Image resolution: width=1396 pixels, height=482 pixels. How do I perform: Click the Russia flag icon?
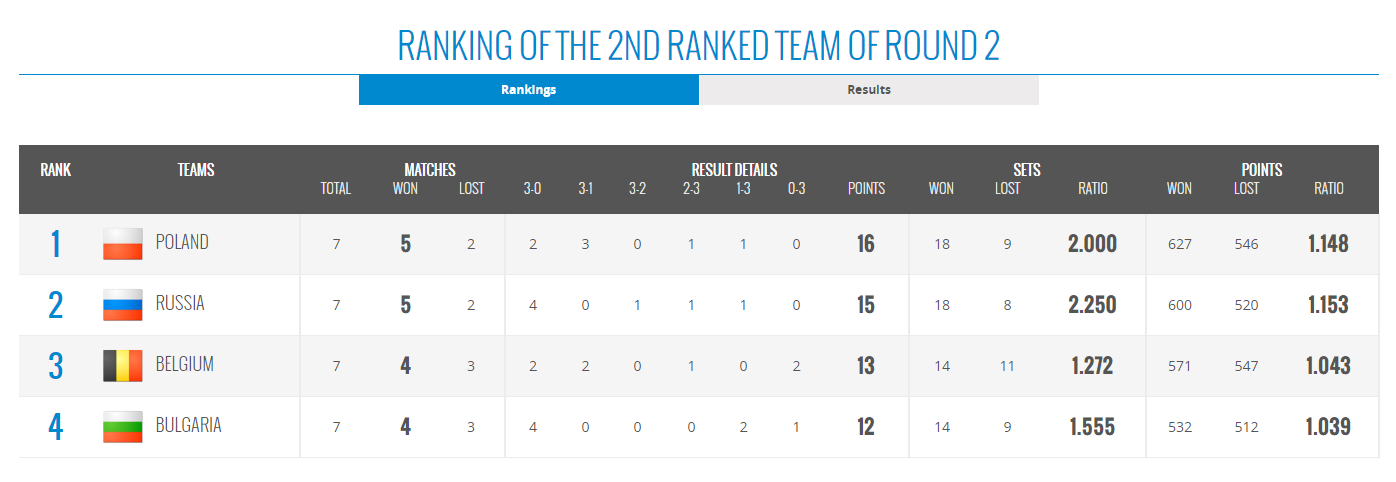123,304
